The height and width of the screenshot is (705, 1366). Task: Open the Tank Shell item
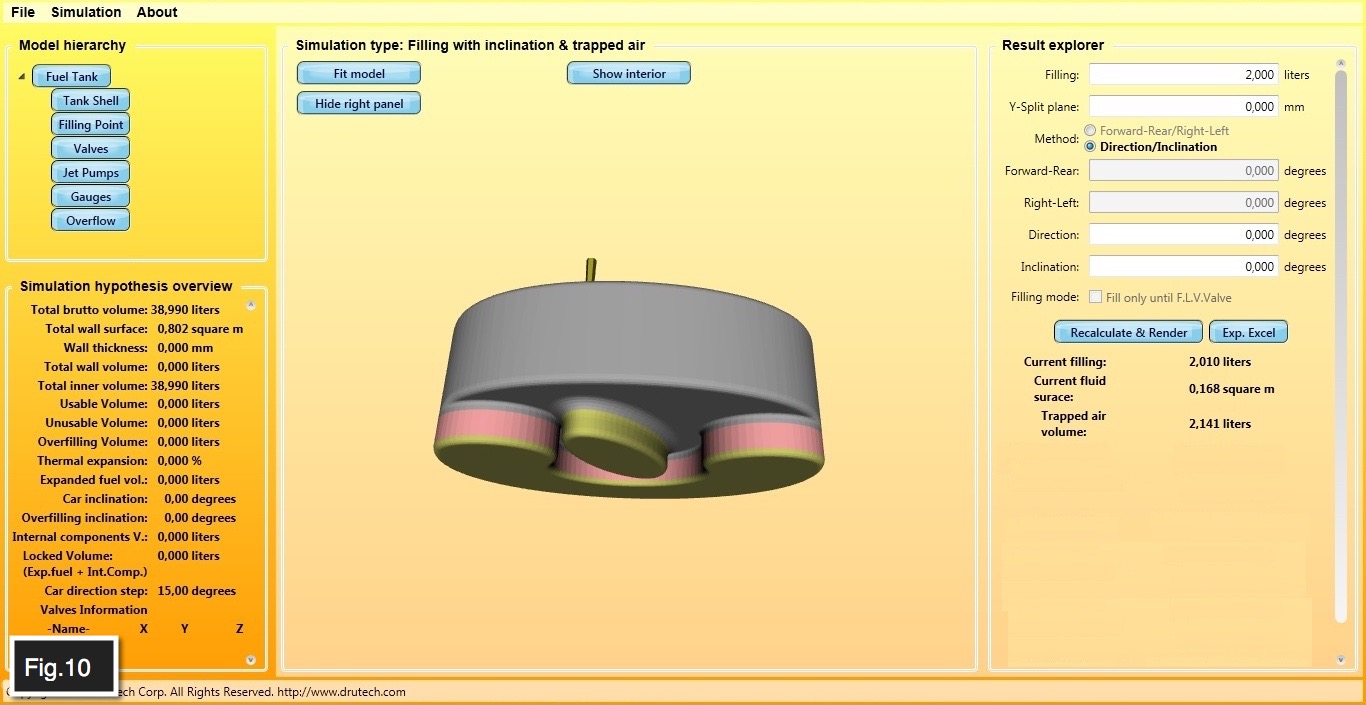point(91,101)
